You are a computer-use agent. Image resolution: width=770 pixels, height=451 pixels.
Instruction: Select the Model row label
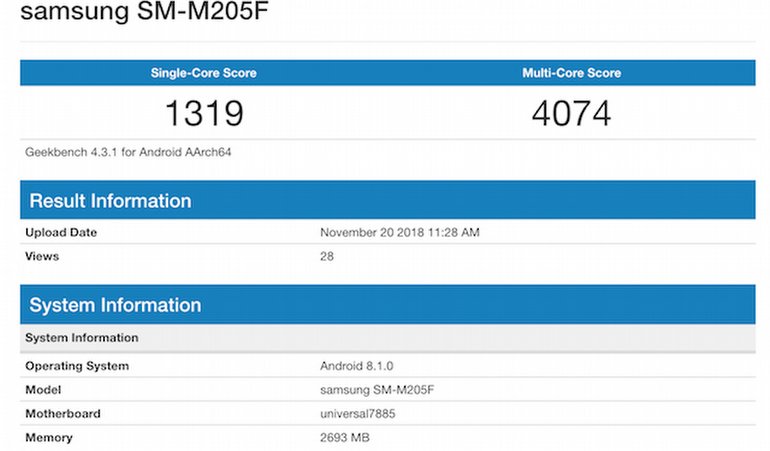click(x=43, y=390)
